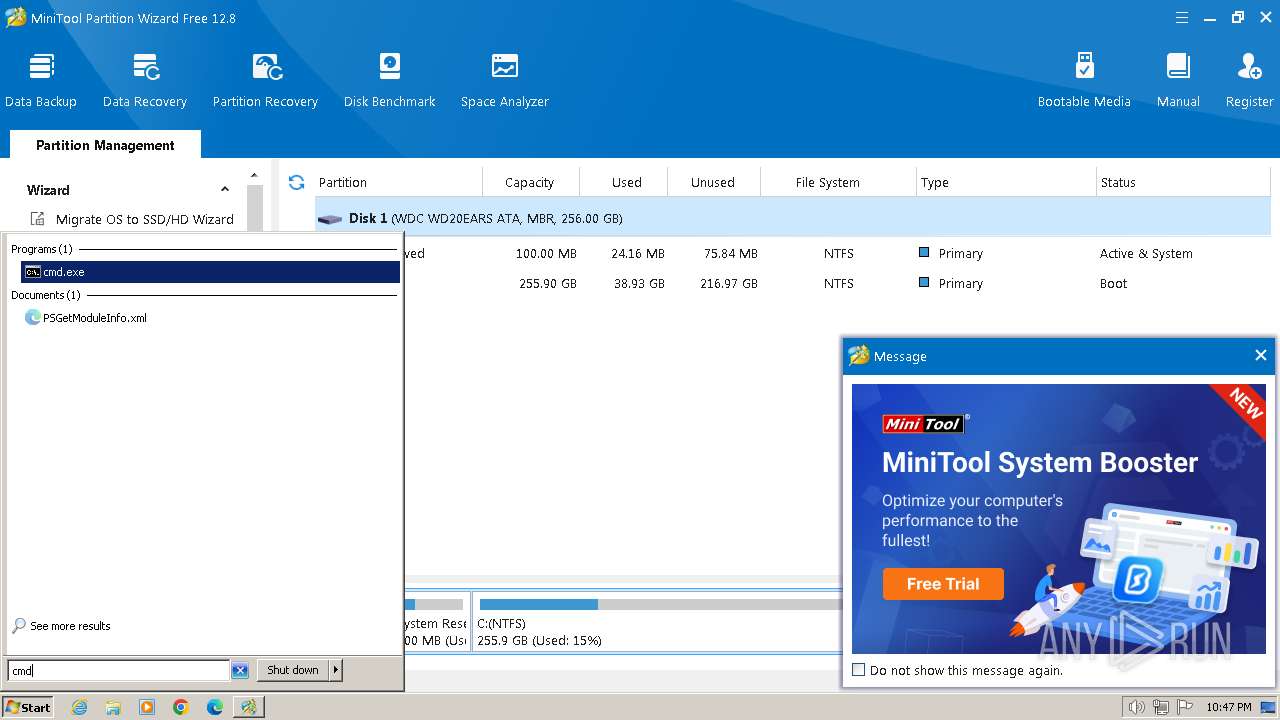
Task: Open Disk Benchmark
Action: coord(390,80)
